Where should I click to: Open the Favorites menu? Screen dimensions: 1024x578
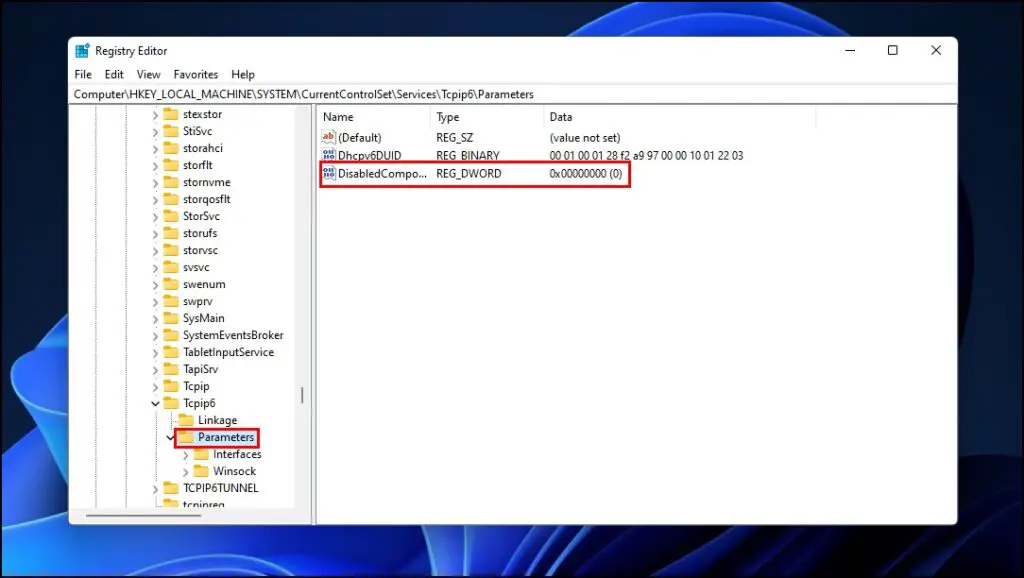(x=195, y=74)
